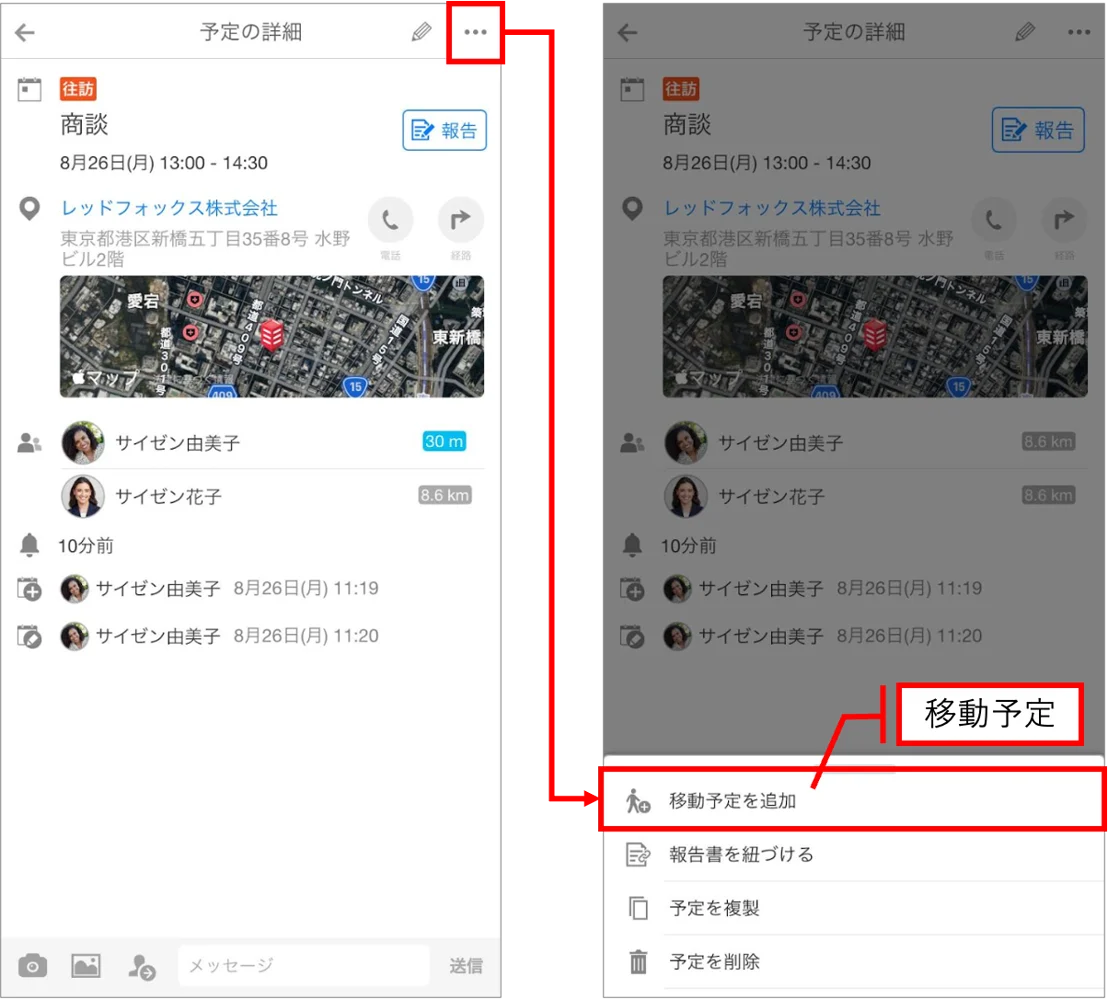Select participant サイゼン由美子 with 30 m badge
Image resolution: width=1108 pixels, height=999 pixels.
[272, 442]
